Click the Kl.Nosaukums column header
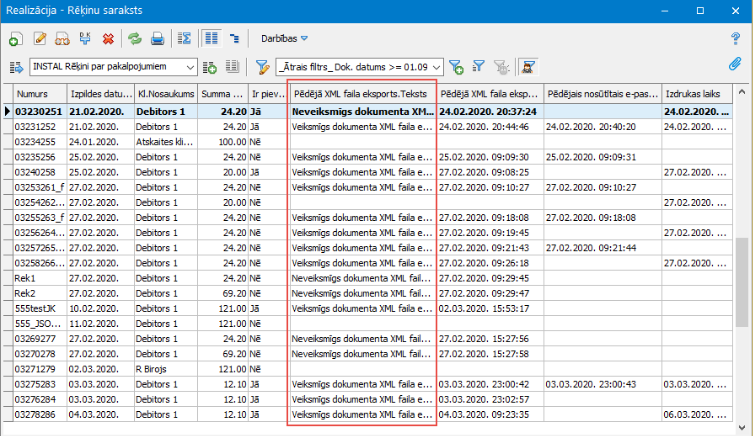The image size is (753, 436). [x=164, y=94]
